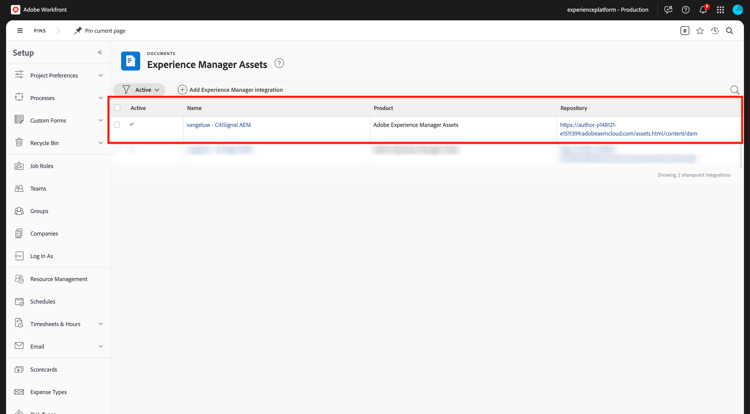The image size is (750, 414).
Task: Collapse the Setup sidebar panel
Action: pos(100,53)
